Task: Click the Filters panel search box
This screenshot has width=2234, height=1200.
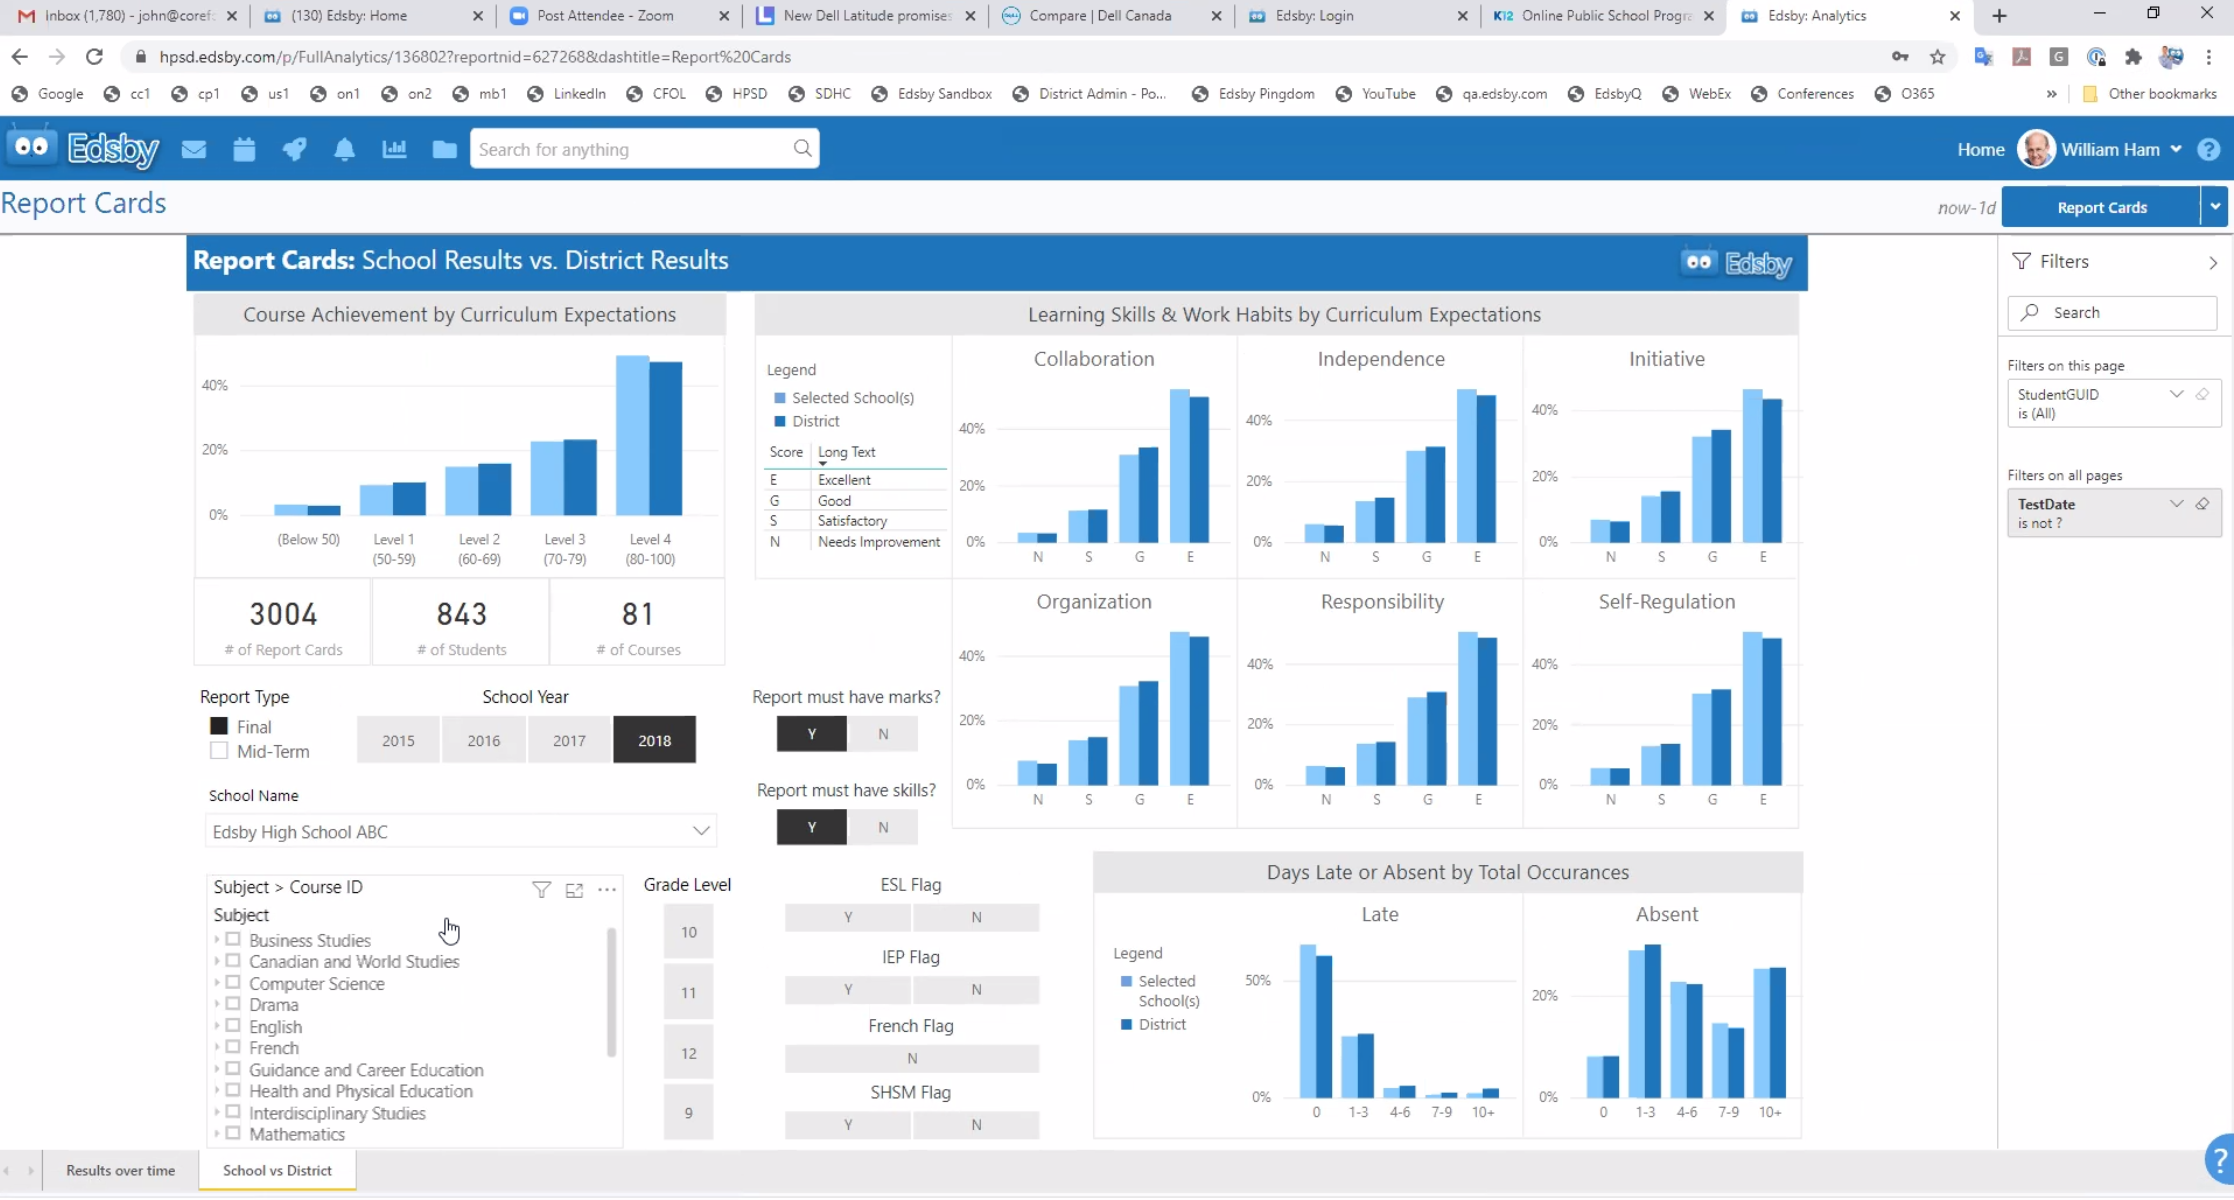Action: (x=2113, y=312)
